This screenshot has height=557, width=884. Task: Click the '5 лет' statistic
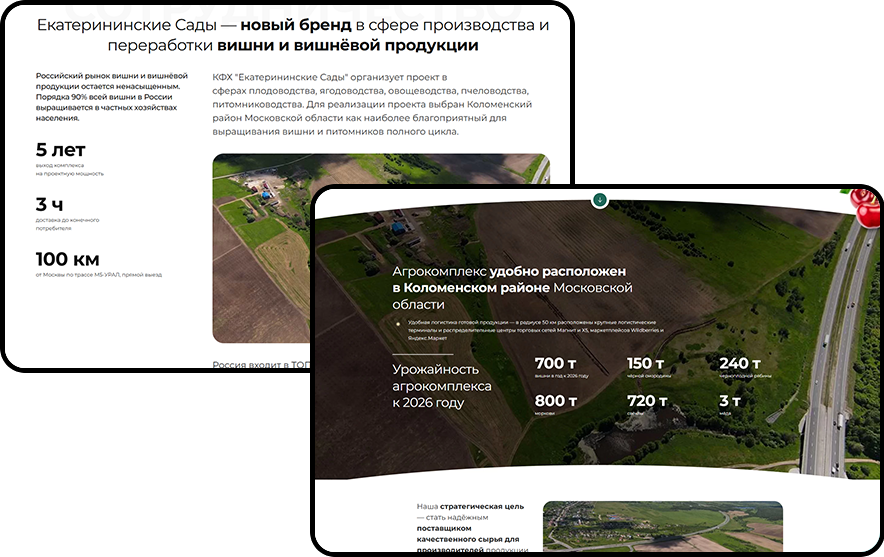pos(60,150)
